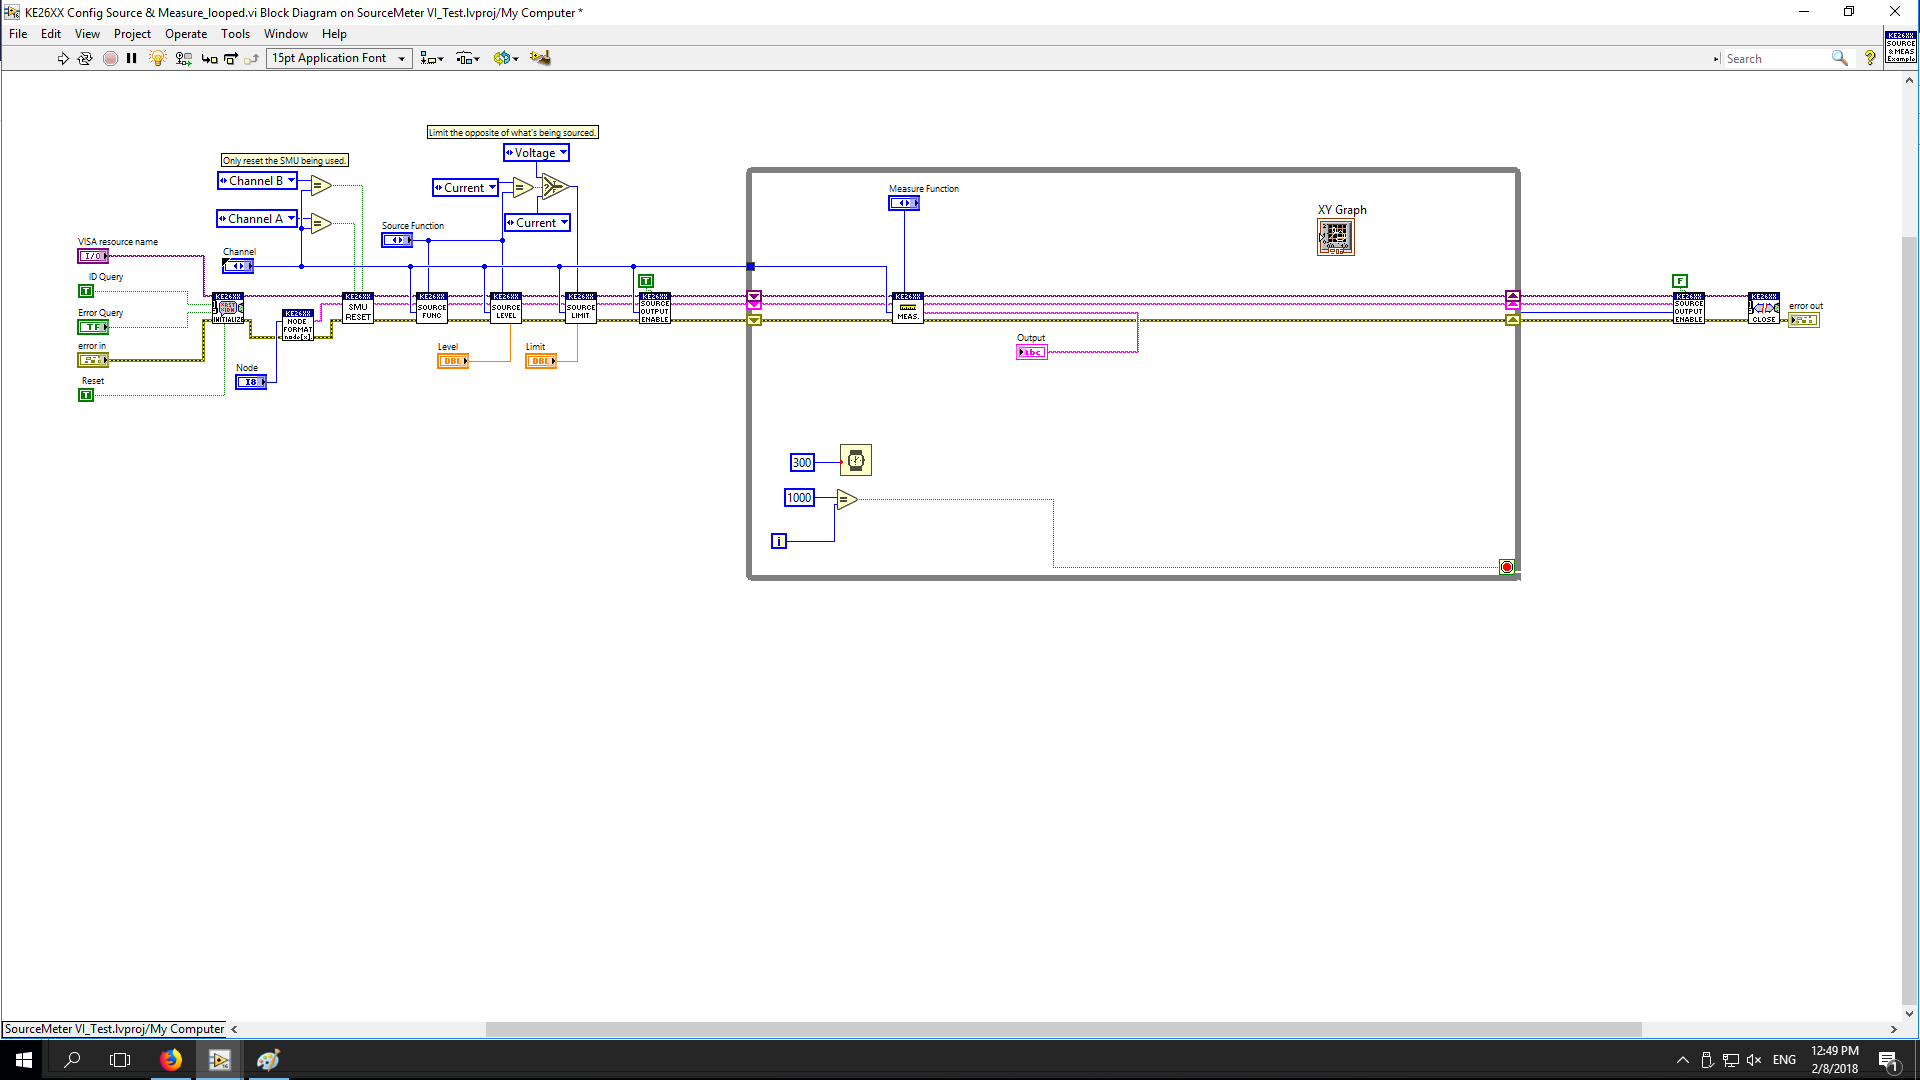This screenshot has height=1080, width=1920.
Task: Open the Tools menu
Action: tap(235, 33)
